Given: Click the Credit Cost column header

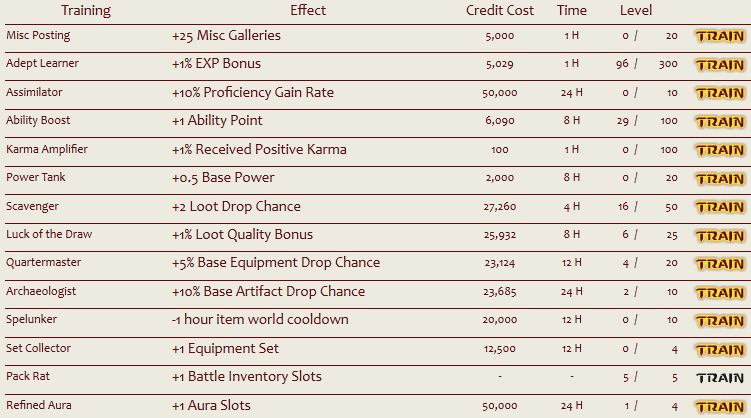Looking at the screenshot, I should tap(500, 11).
